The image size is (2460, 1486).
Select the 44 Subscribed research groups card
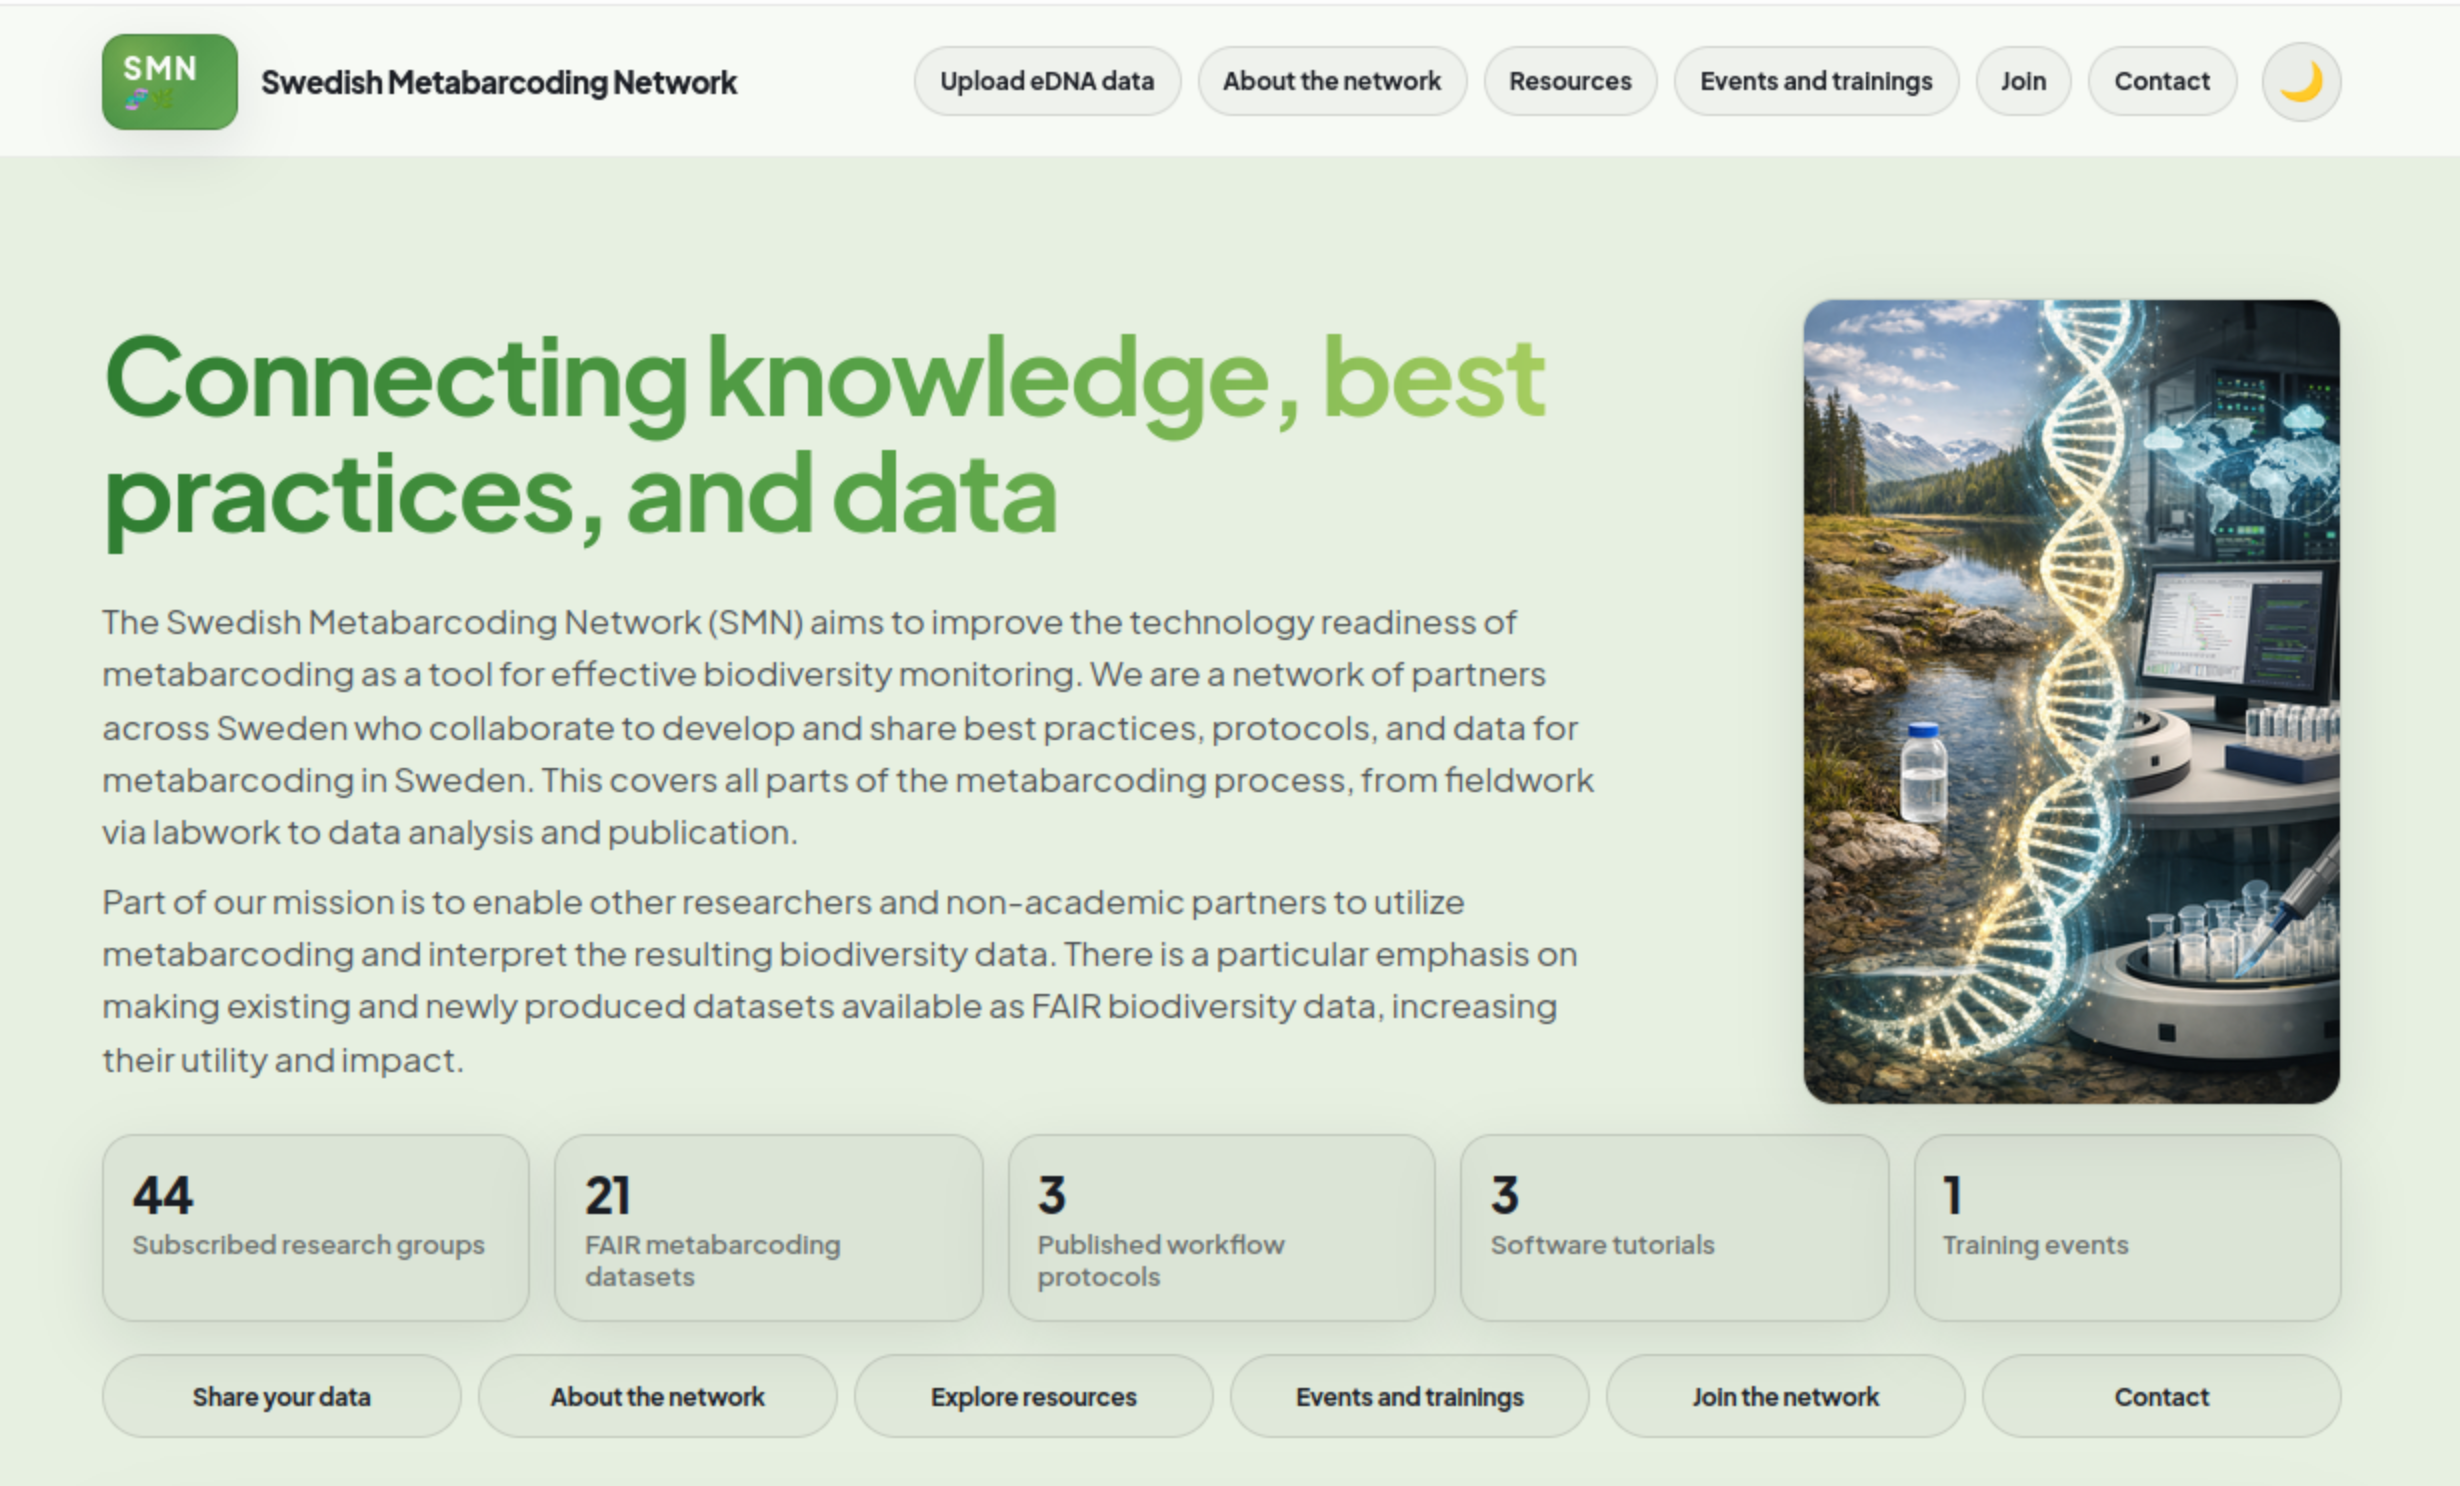click(x=315, y=1227)
